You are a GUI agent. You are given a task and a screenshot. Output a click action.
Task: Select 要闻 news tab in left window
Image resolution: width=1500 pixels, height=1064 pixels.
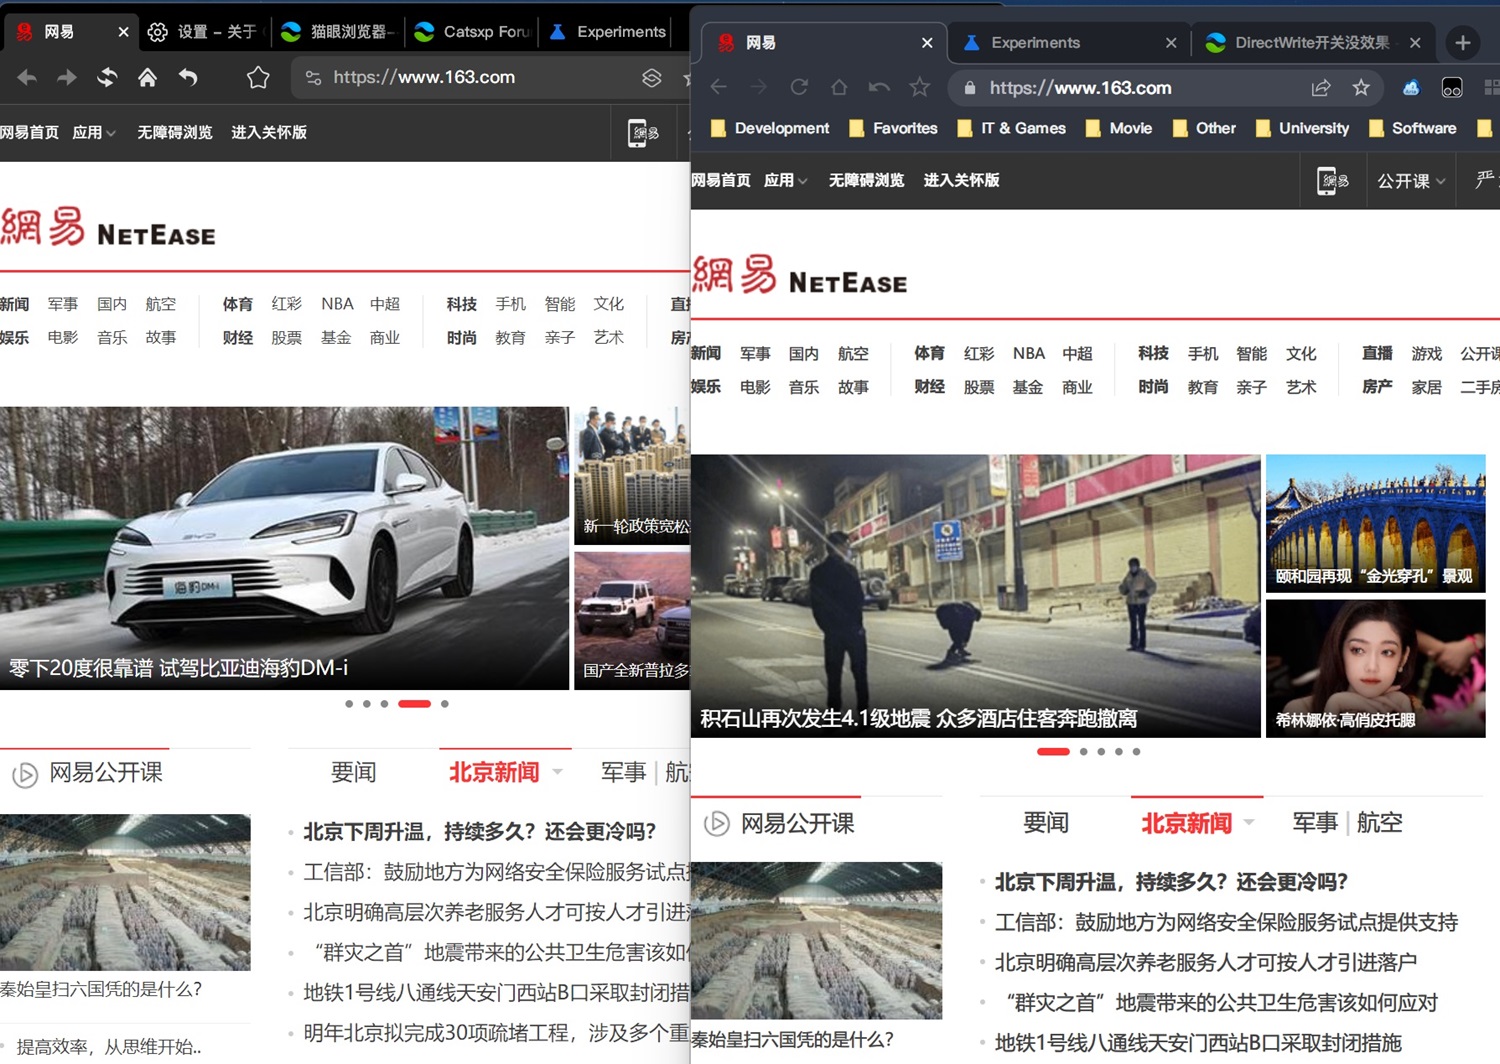coord(354,772)
